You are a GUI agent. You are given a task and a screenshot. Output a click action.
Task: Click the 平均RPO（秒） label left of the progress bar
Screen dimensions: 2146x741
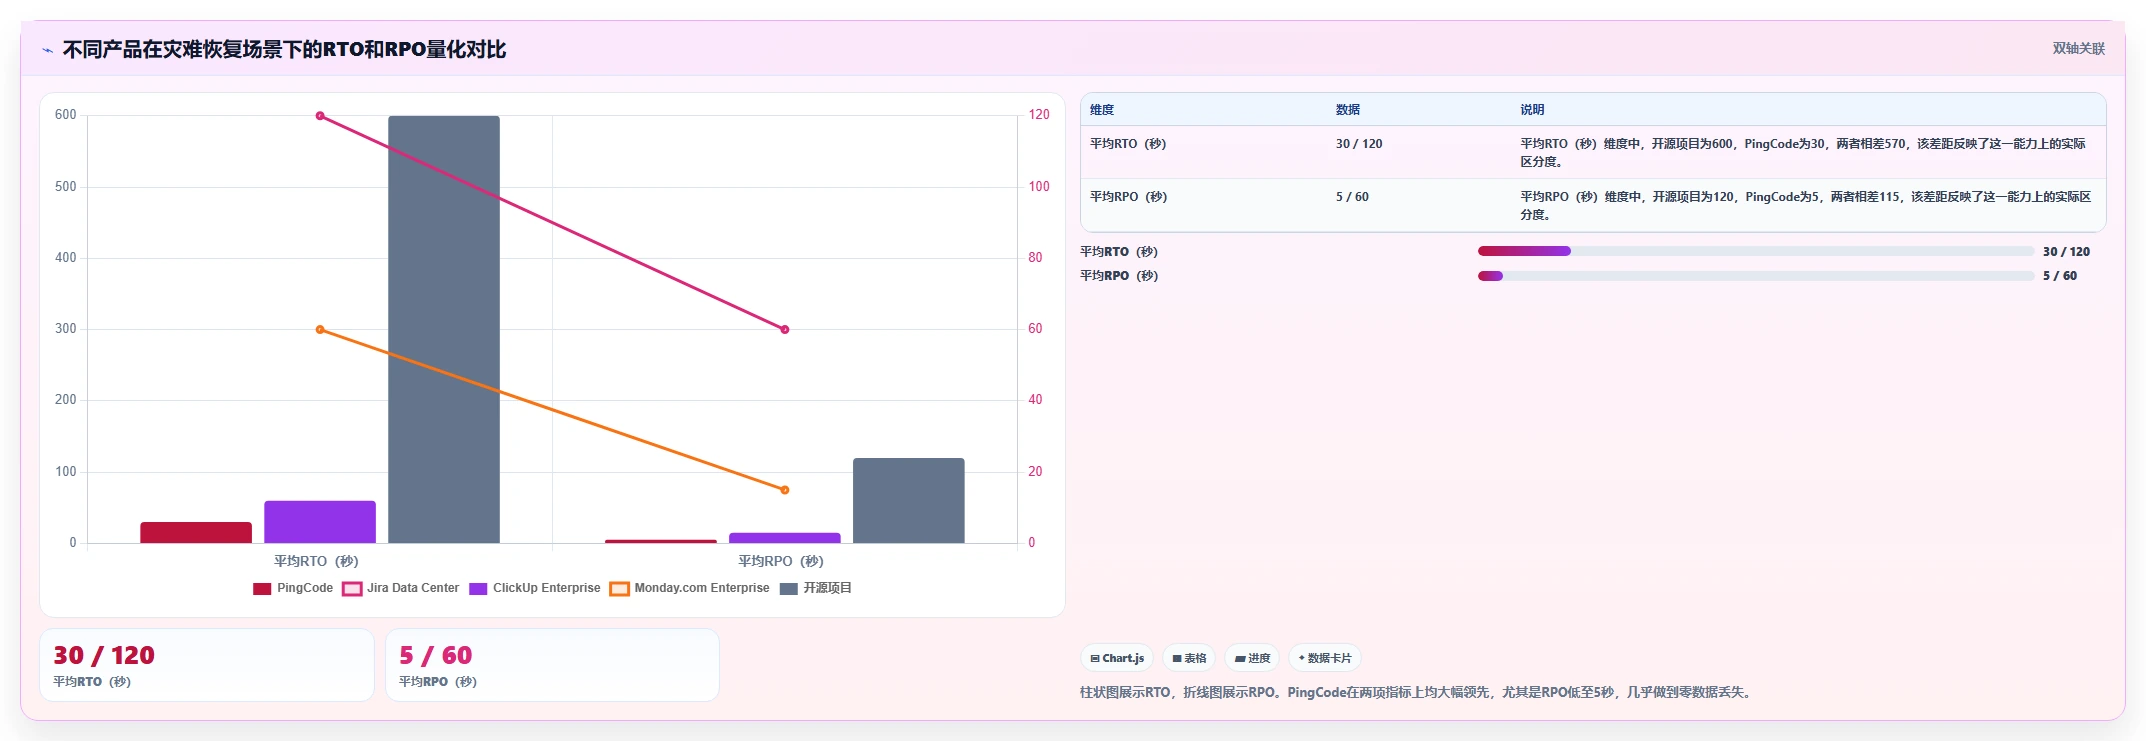coord(1119,276)
